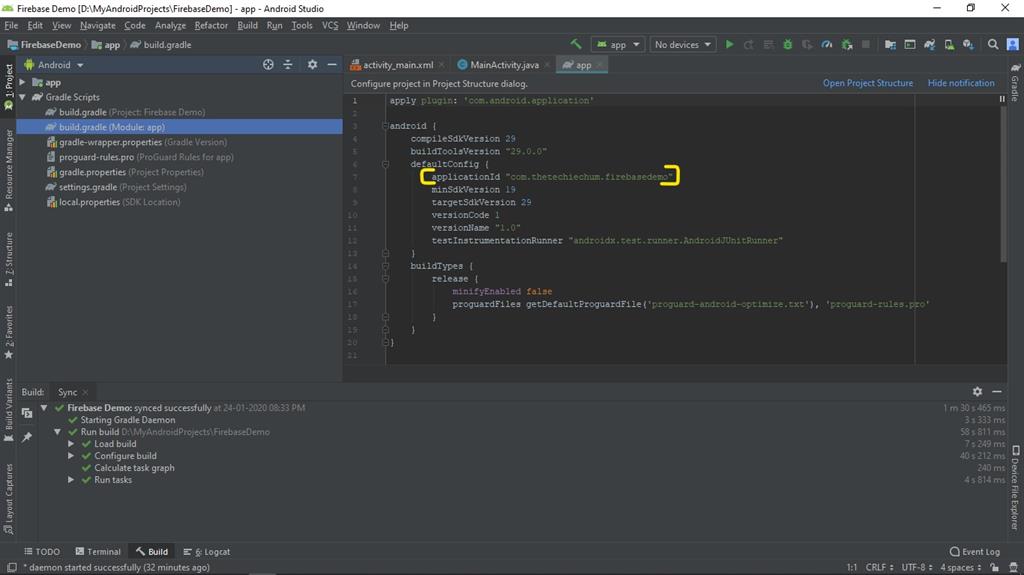Click the Profile app gauge icon

827,44
